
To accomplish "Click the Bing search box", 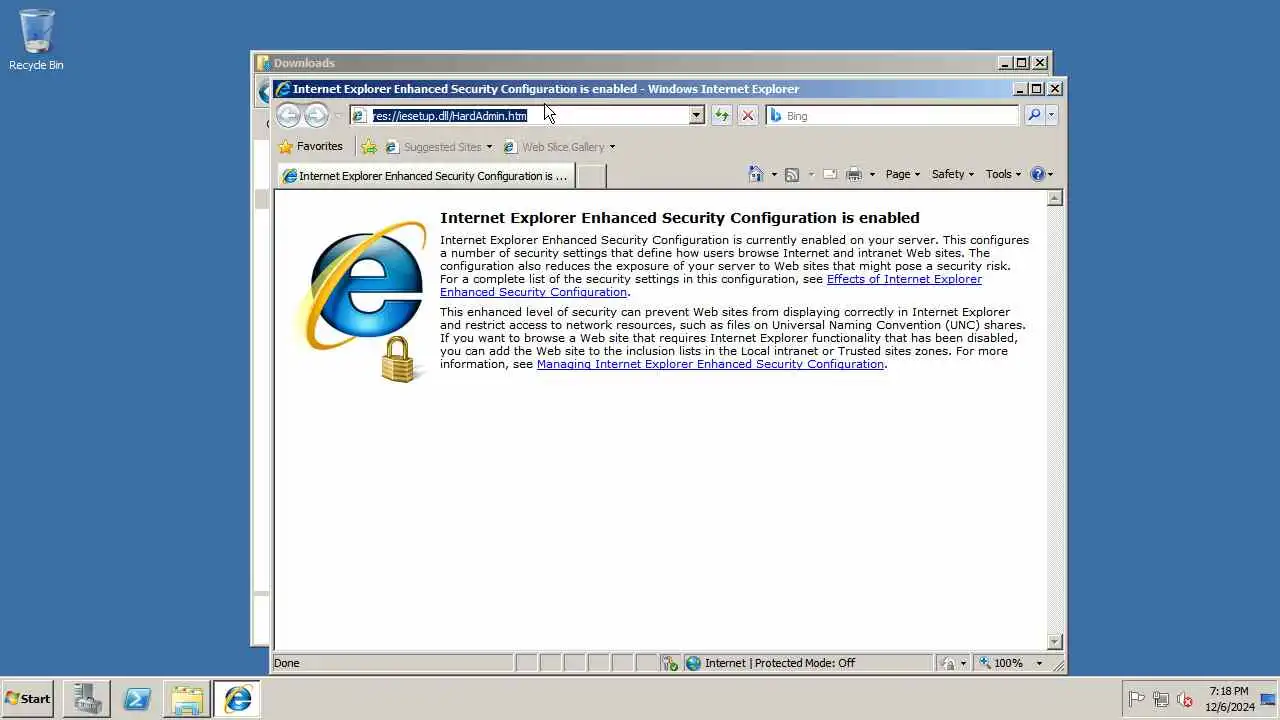I will click(893, 115).
